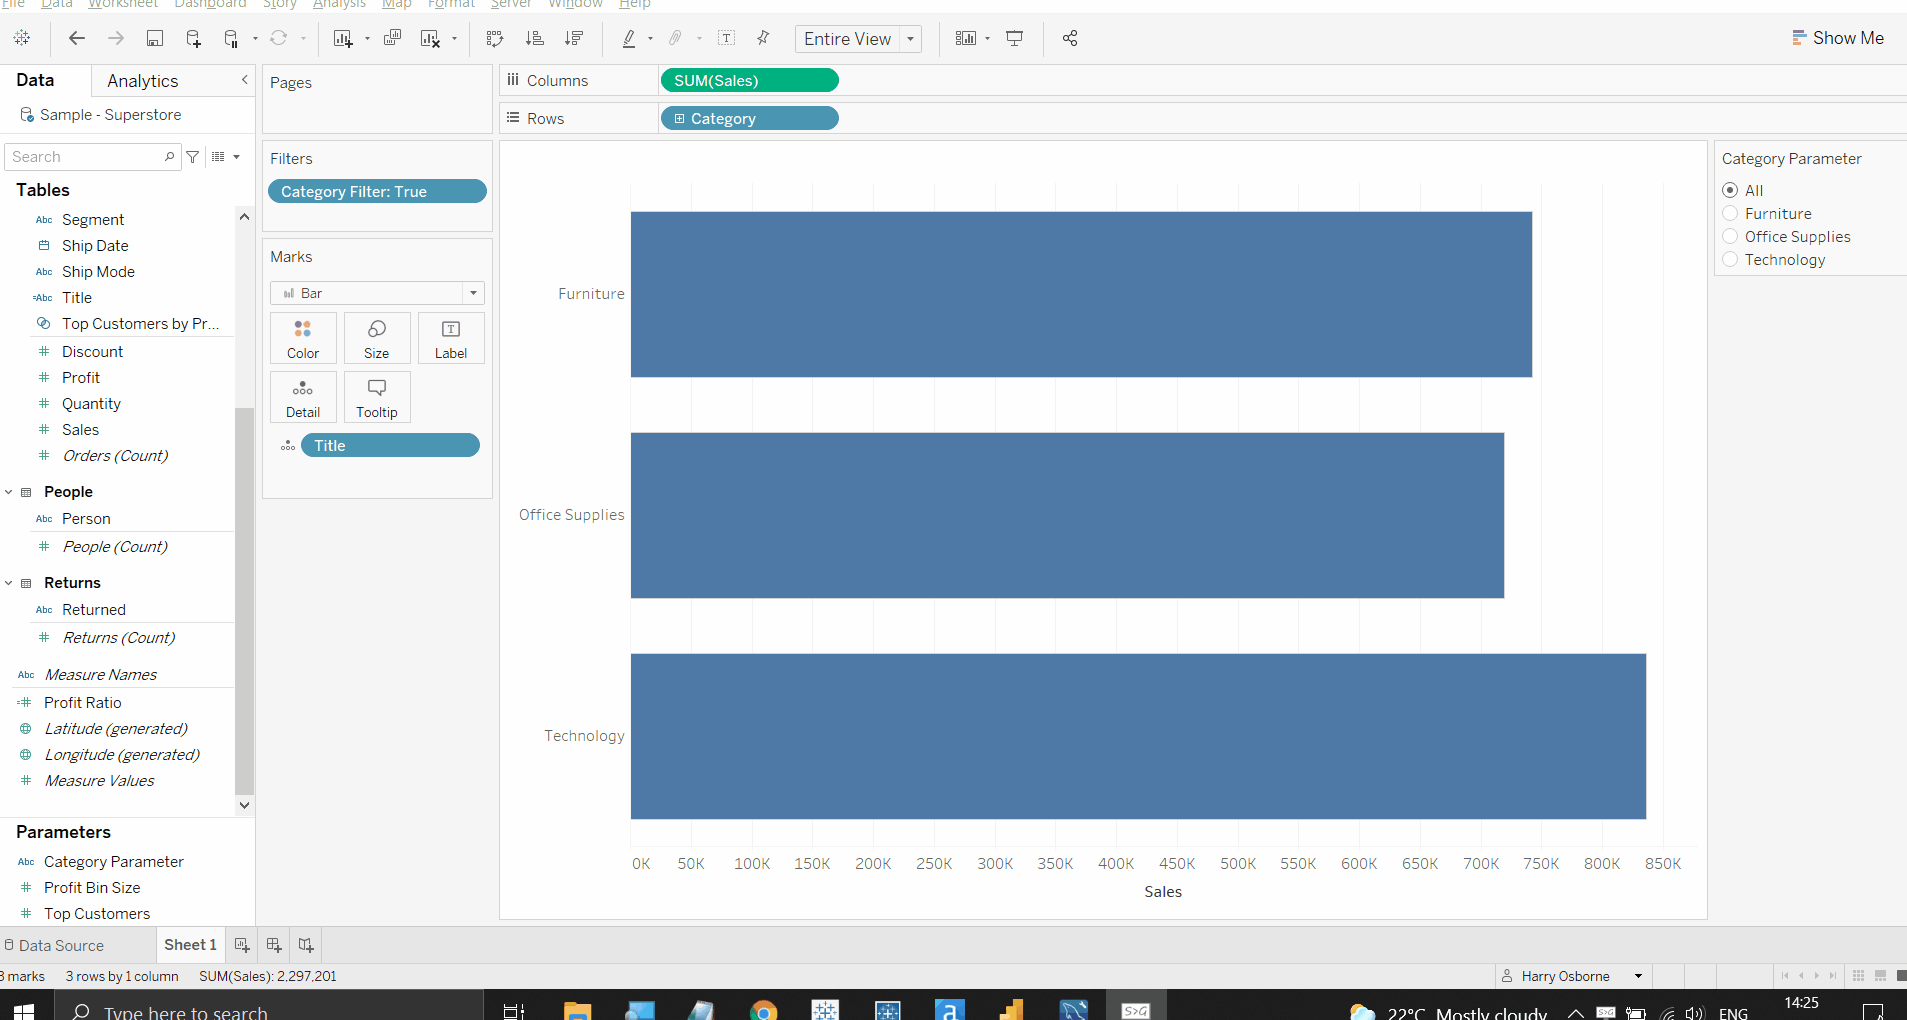Choose Office Supplies in the parameter control
This screenshot has height=1020, width=1907.
(x=1731, y=236)
